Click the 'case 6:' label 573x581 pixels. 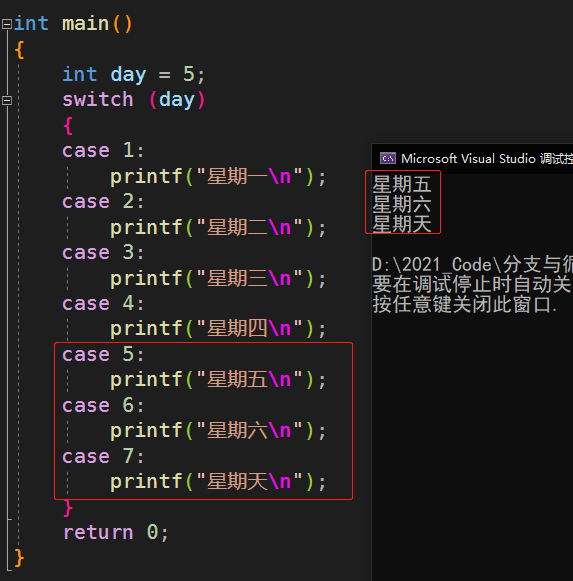[103, 405]
